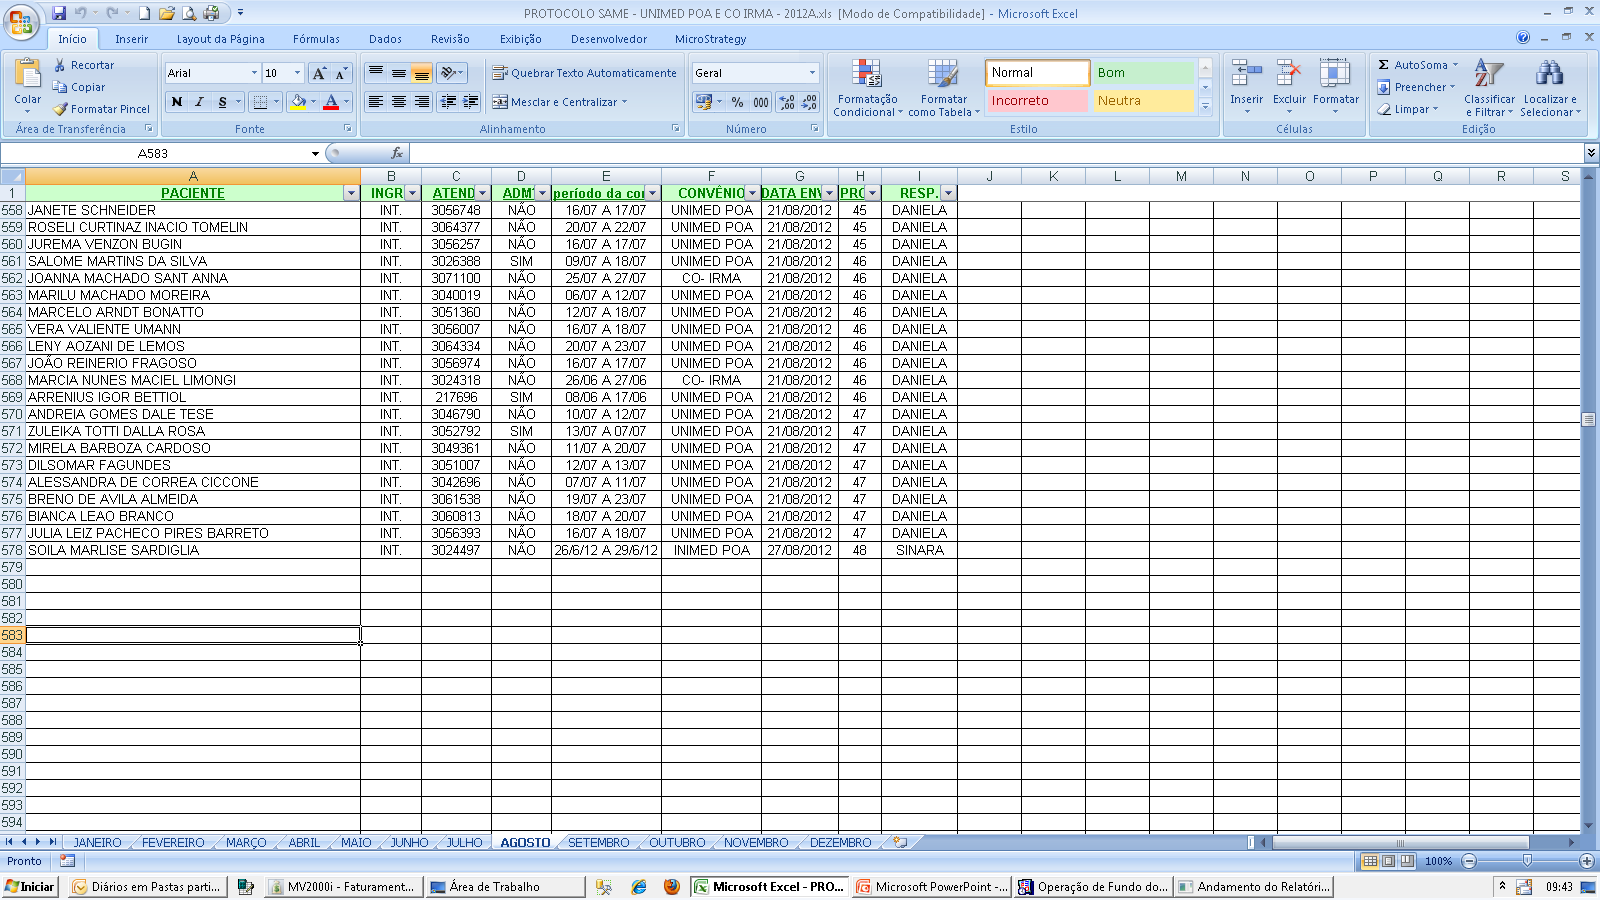Image resolution: width=1600 pixels, height=900 pixels.
Task: Save workbook via Quick Access toolbar
Action: pyautogui.click(x=59, y=13)
